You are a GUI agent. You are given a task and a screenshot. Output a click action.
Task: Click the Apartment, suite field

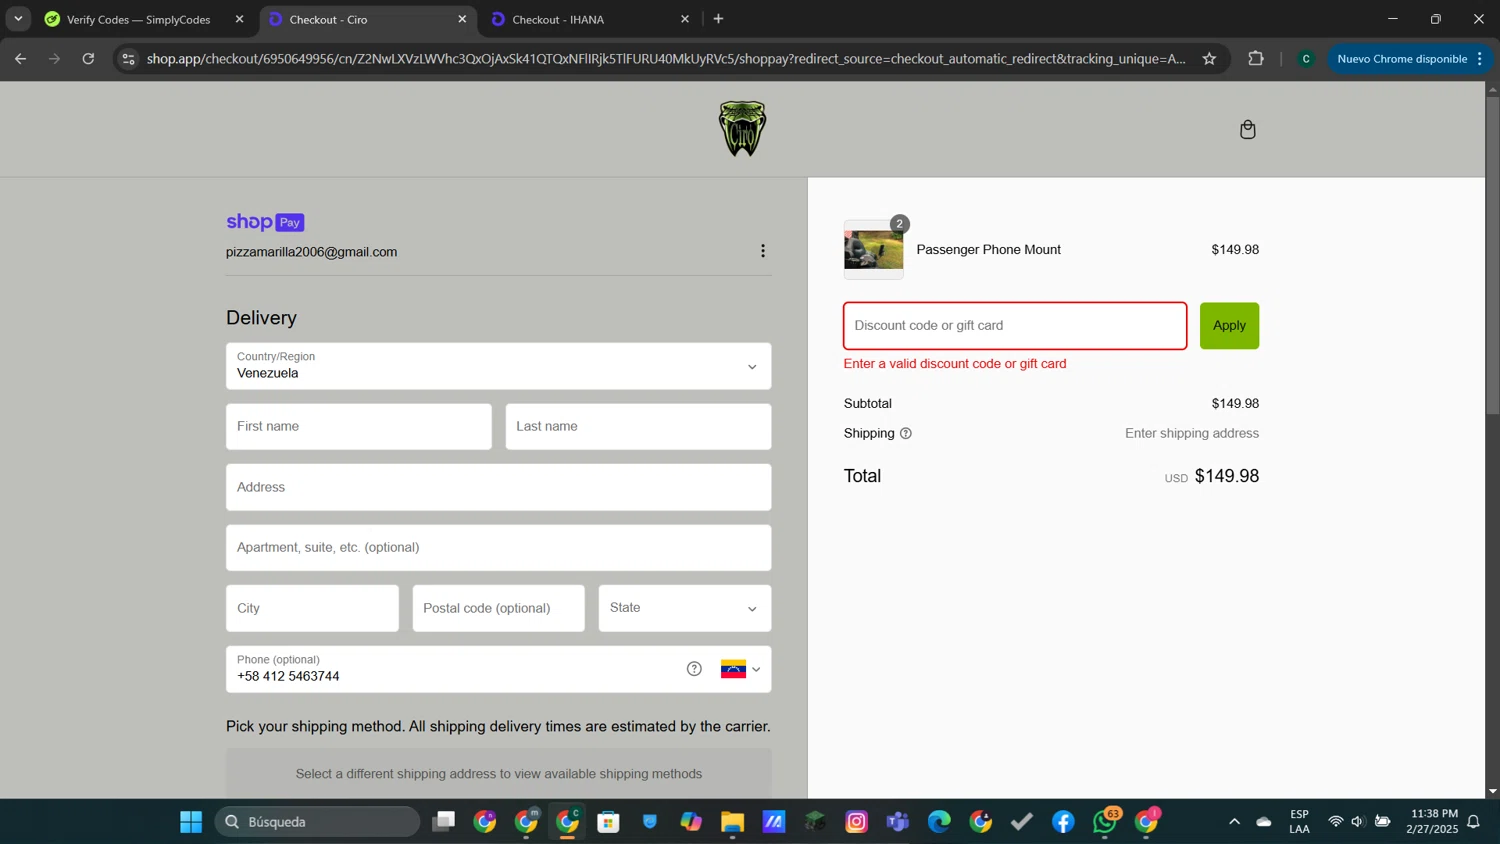[x=498, y=548]
